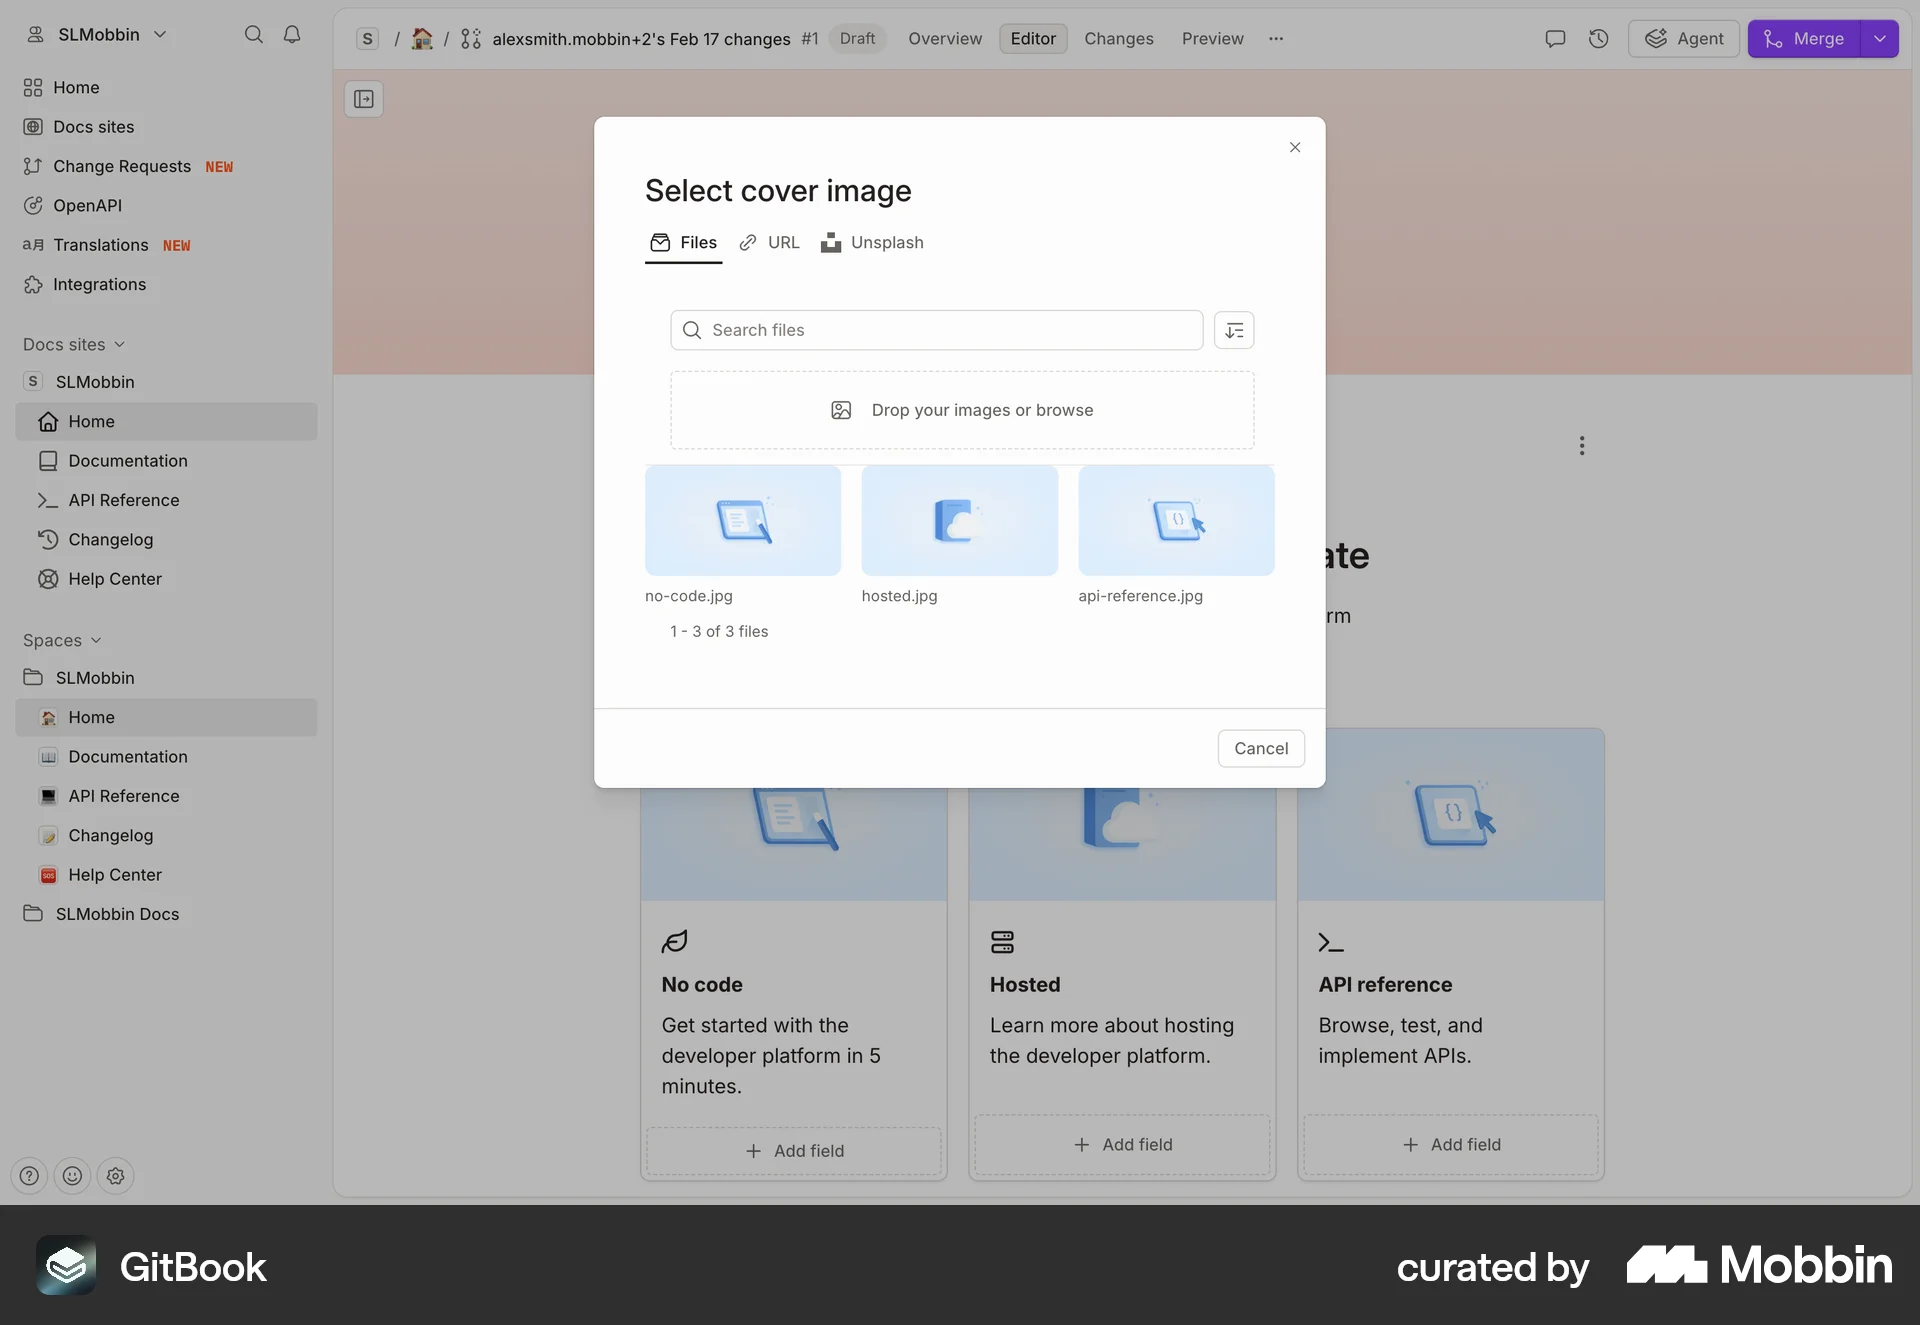Open the Integrations section in the sidebar
Screen dimensions: 1920x1325
click(98, 284)
